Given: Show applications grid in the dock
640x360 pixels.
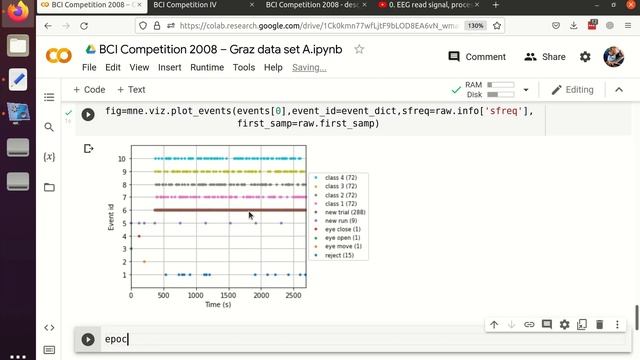Looking at the screenshot, I should click(x=18, y=356).
